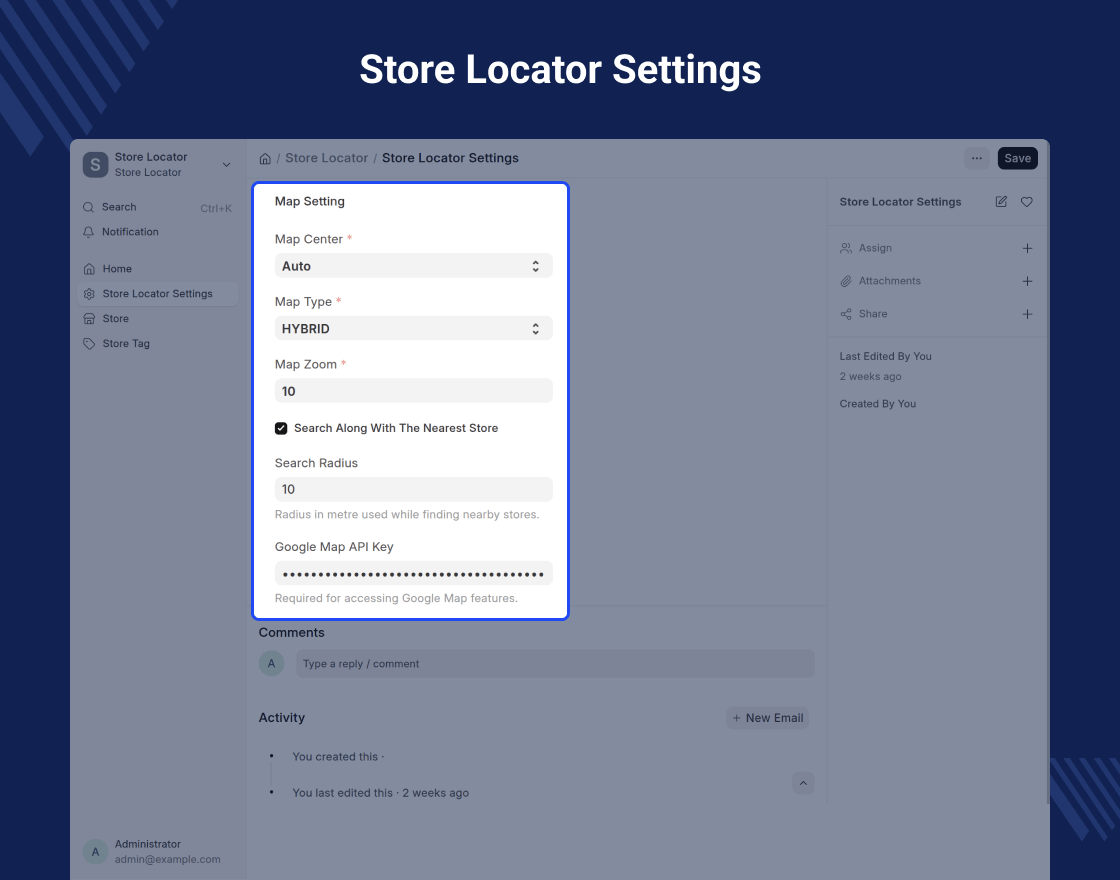
Task: Open the three-dots more options menu
Action: pyautogui.click(x=976, y=159)
